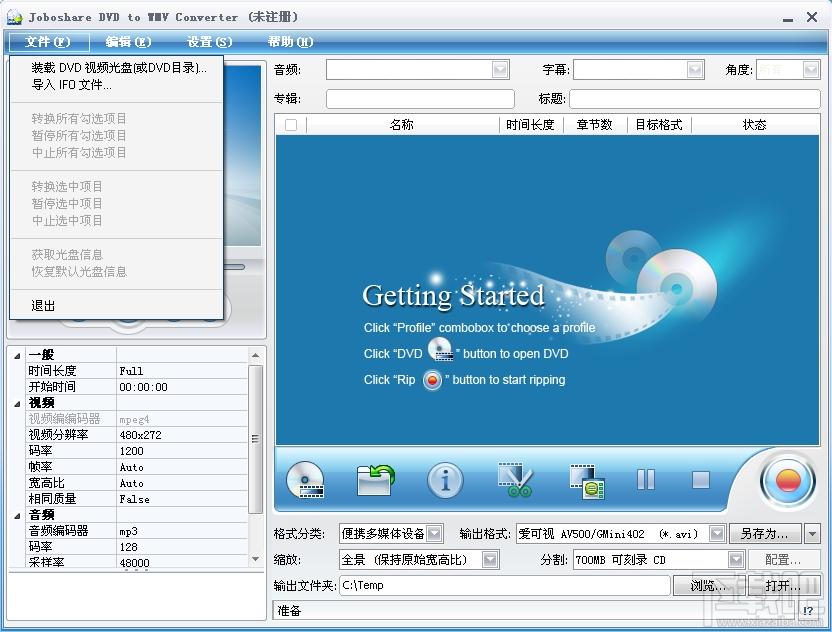Screen dimensions: 832x632
Task: Choose 装载 DVD 视频光盘 menu entry
Action: [117, 67]
